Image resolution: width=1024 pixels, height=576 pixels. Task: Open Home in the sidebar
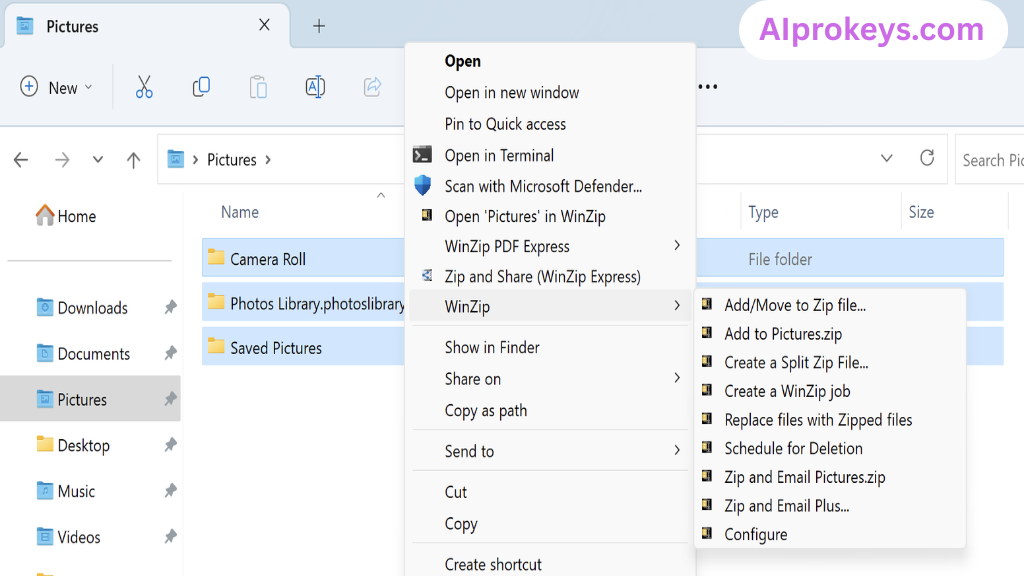click(66, 216)
